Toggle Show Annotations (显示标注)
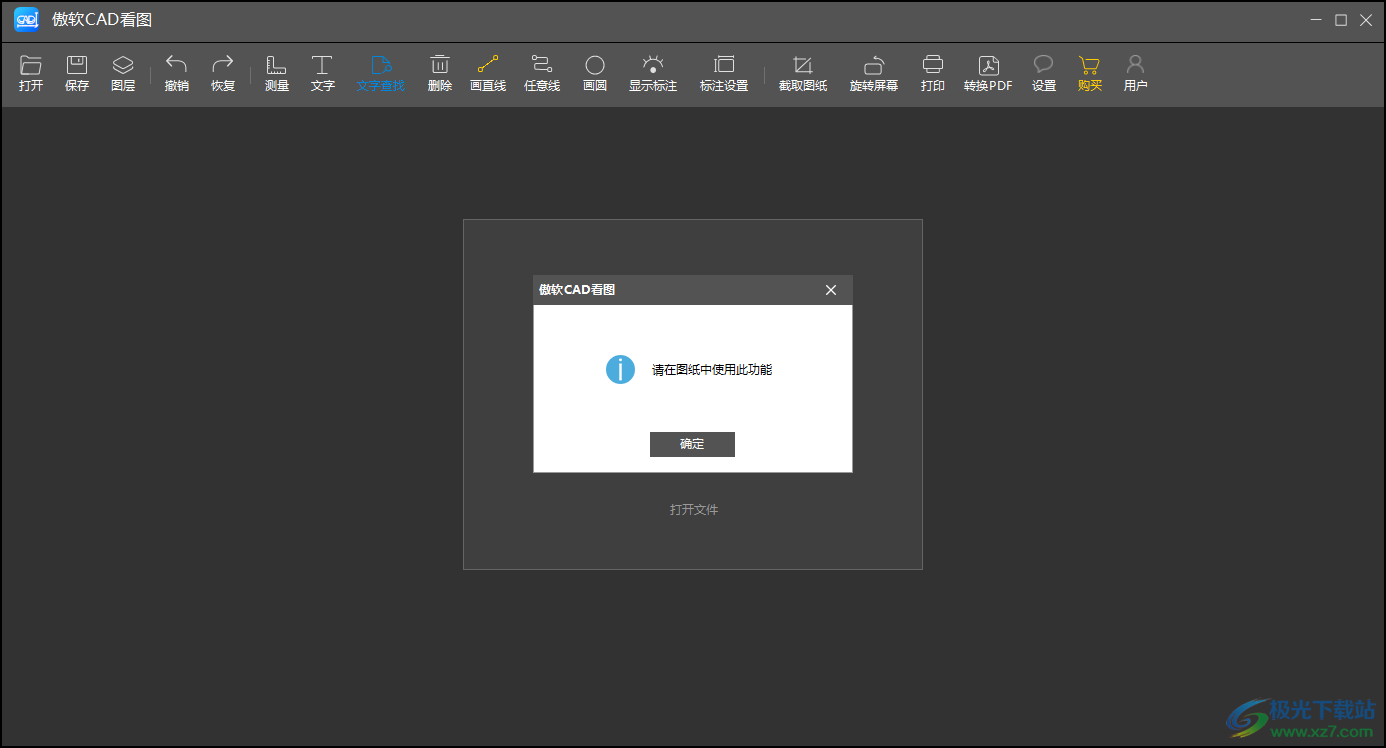Image resolution: width=1386 pixels, height=748 pixels. point(653,66)
